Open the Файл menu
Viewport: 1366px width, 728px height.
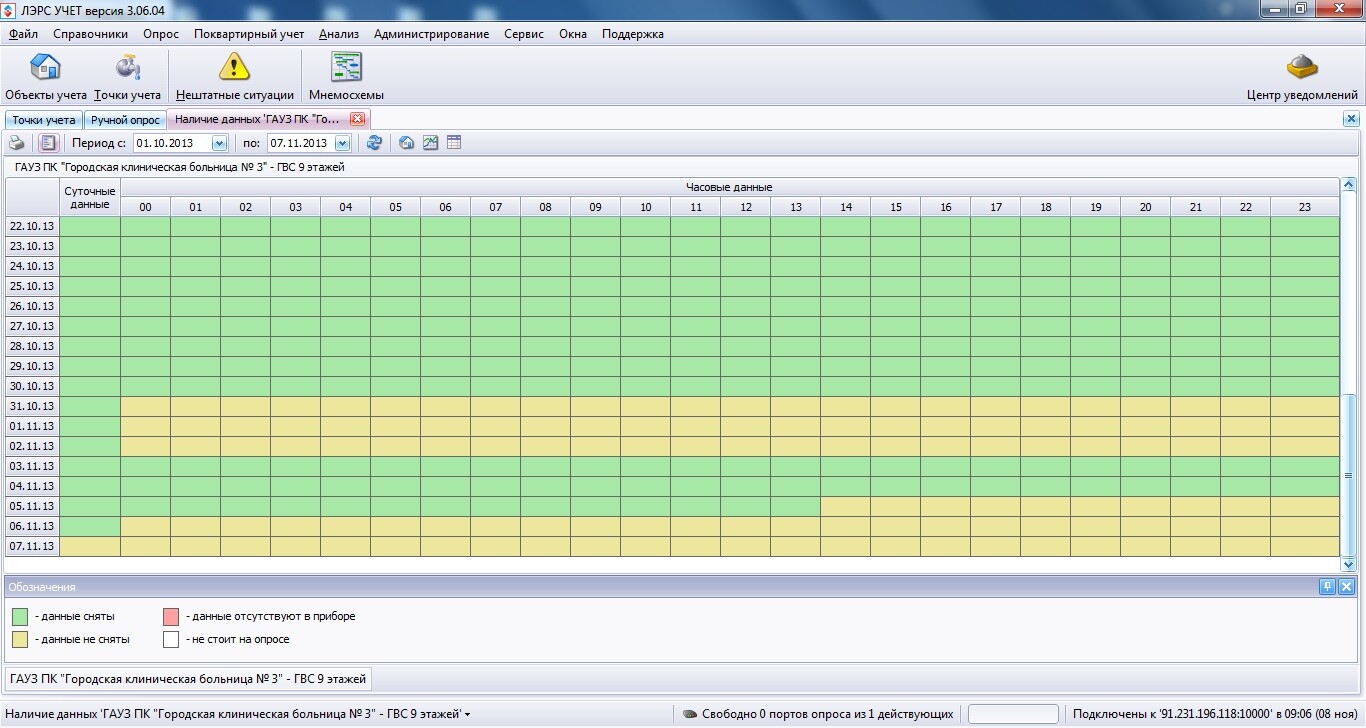tap(23, 34)
